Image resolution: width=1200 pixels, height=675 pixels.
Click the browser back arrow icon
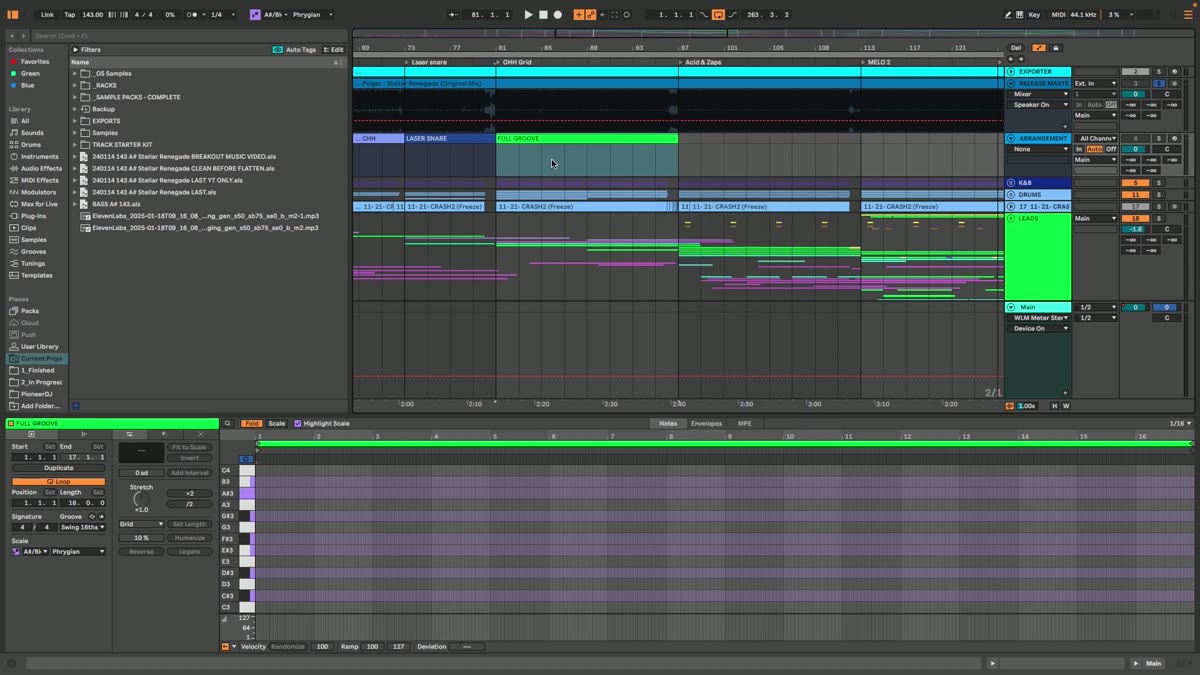[12, 36]
